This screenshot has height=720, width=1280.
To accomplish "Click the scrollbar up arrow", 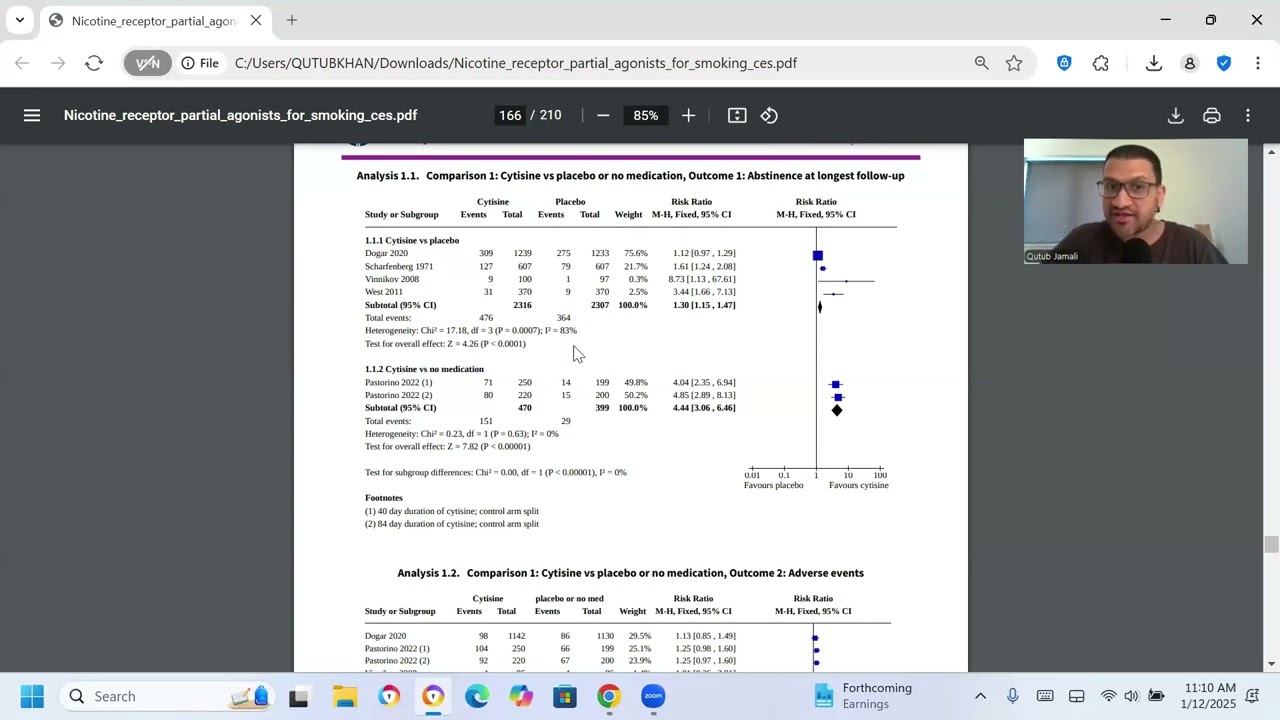I will click(x=1271, y=151).
